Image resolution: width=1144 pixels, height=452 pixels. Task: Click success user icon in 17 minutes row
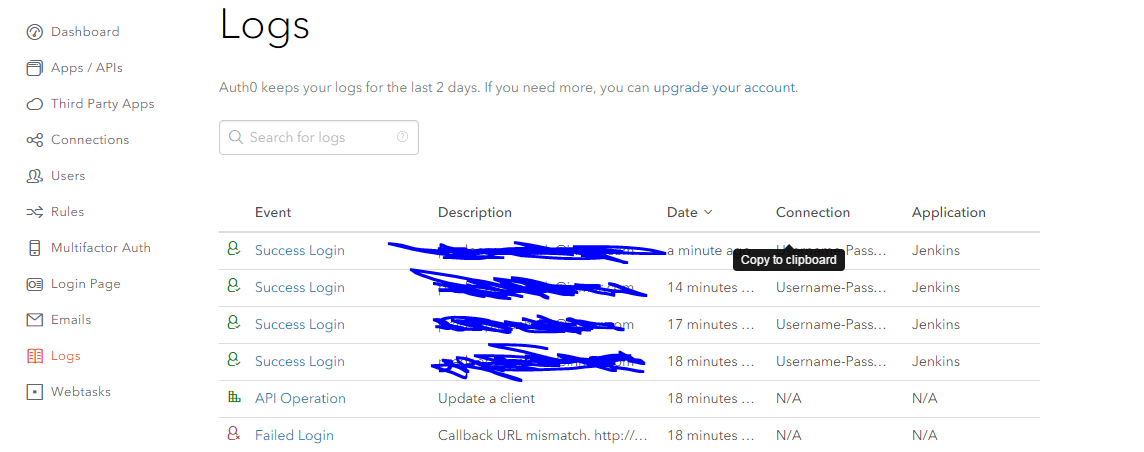[233, 323]
